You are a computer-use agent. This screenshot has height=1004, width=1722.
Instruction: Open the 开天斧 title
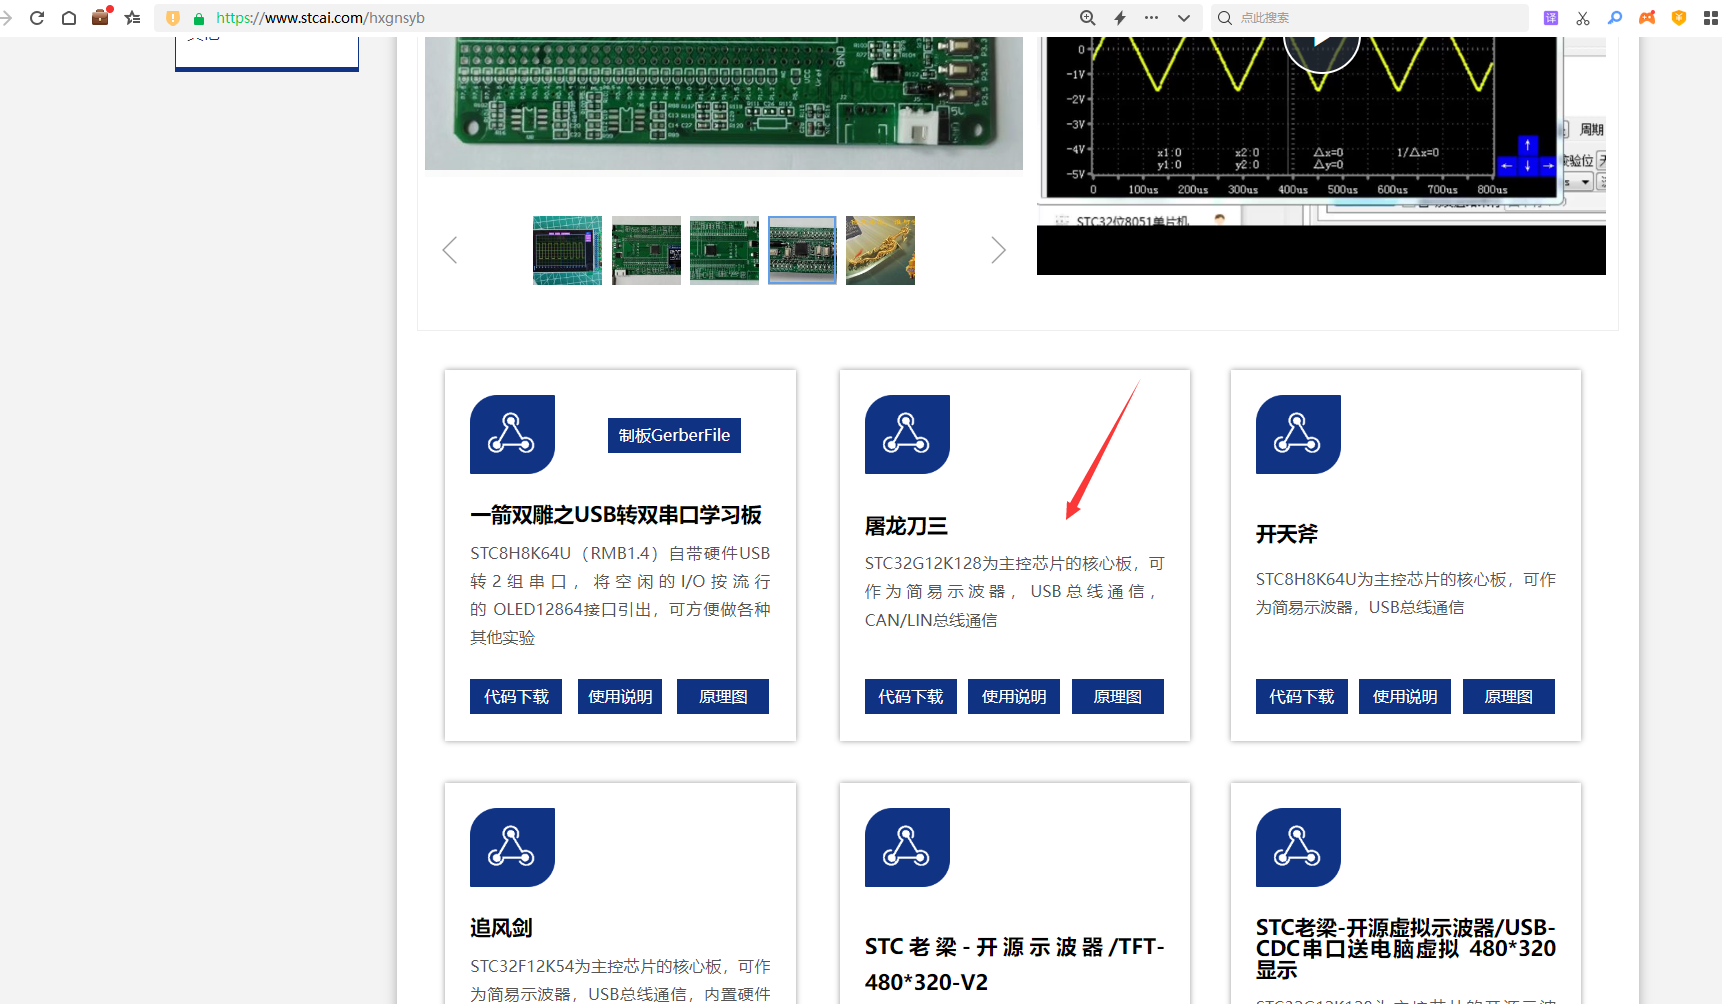1287,534
